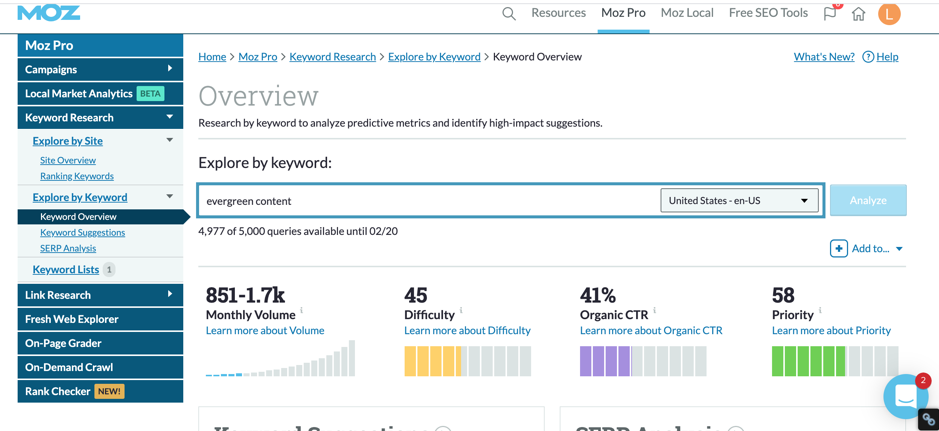Click info icon beside Organic CTR
Image resolution: width=939 pixels, height=431 pixels.
click(655, 310)
